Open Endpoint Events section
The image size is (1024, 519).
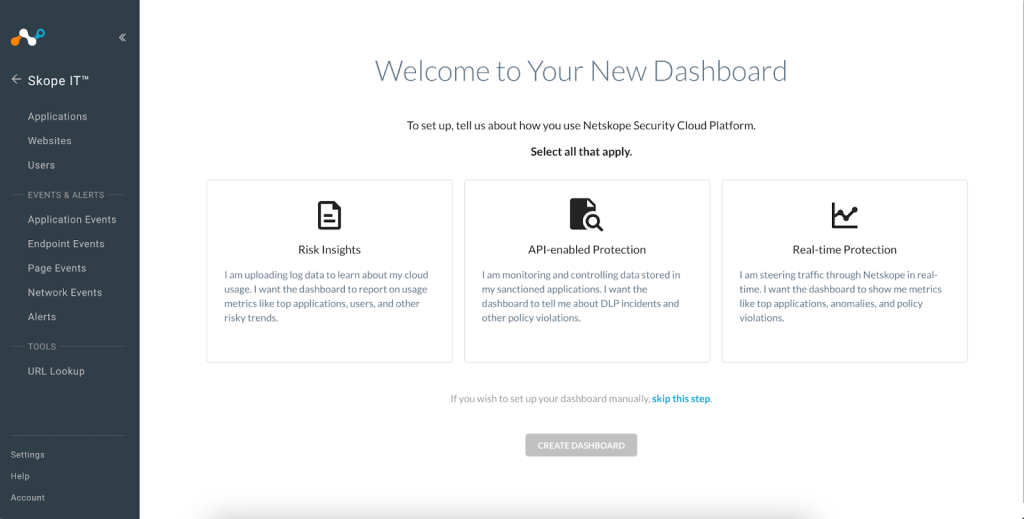pos(66,244)
